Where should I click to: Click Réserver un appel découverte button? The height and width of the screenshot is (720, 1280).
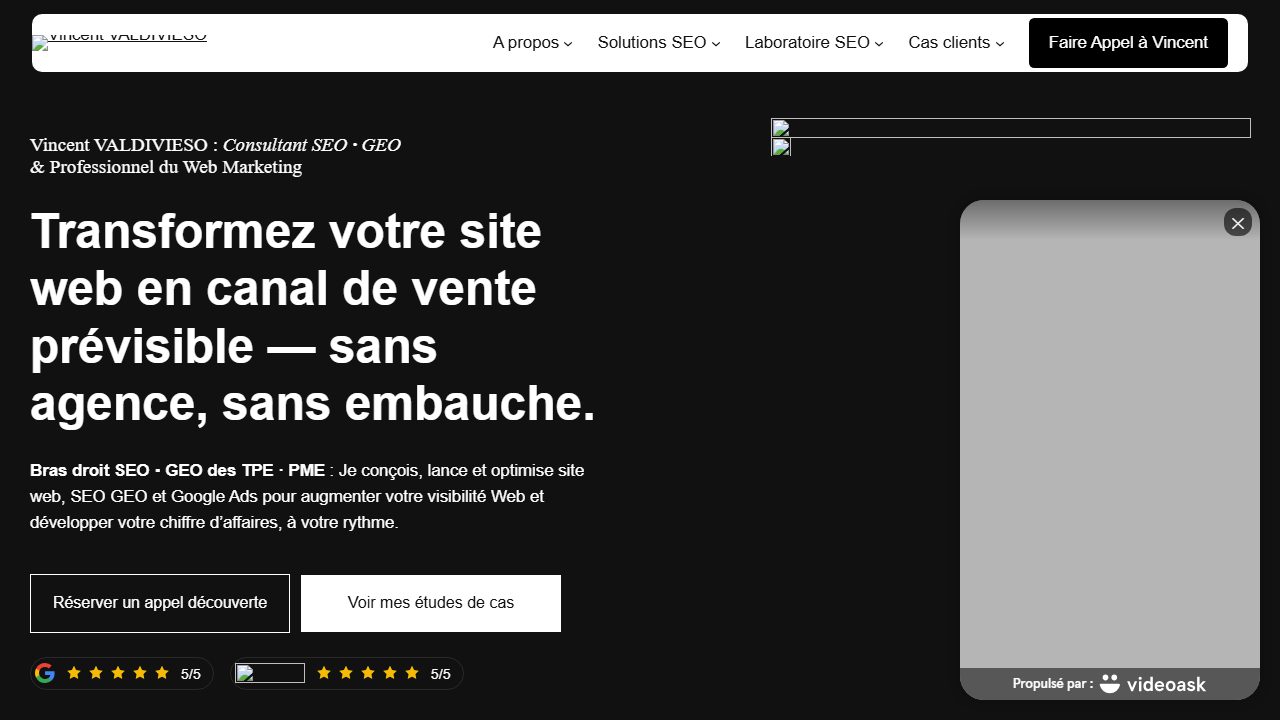(x=160, y=603)
